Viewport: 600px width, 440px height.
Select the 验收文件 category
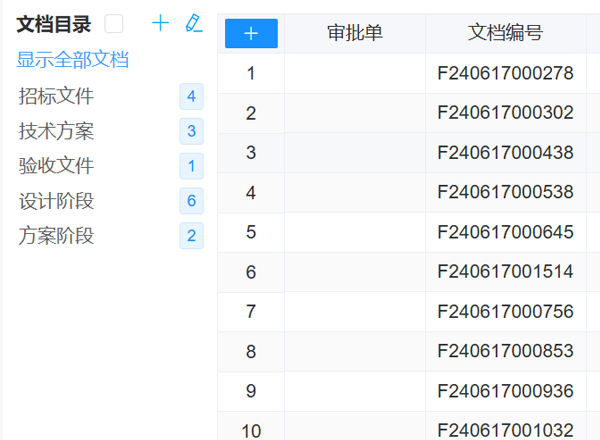point(56,166)
